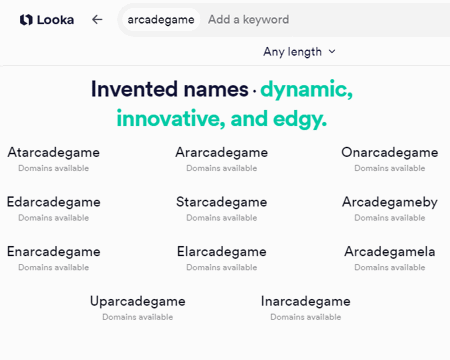Click the Invented names heading

point(170,89)
